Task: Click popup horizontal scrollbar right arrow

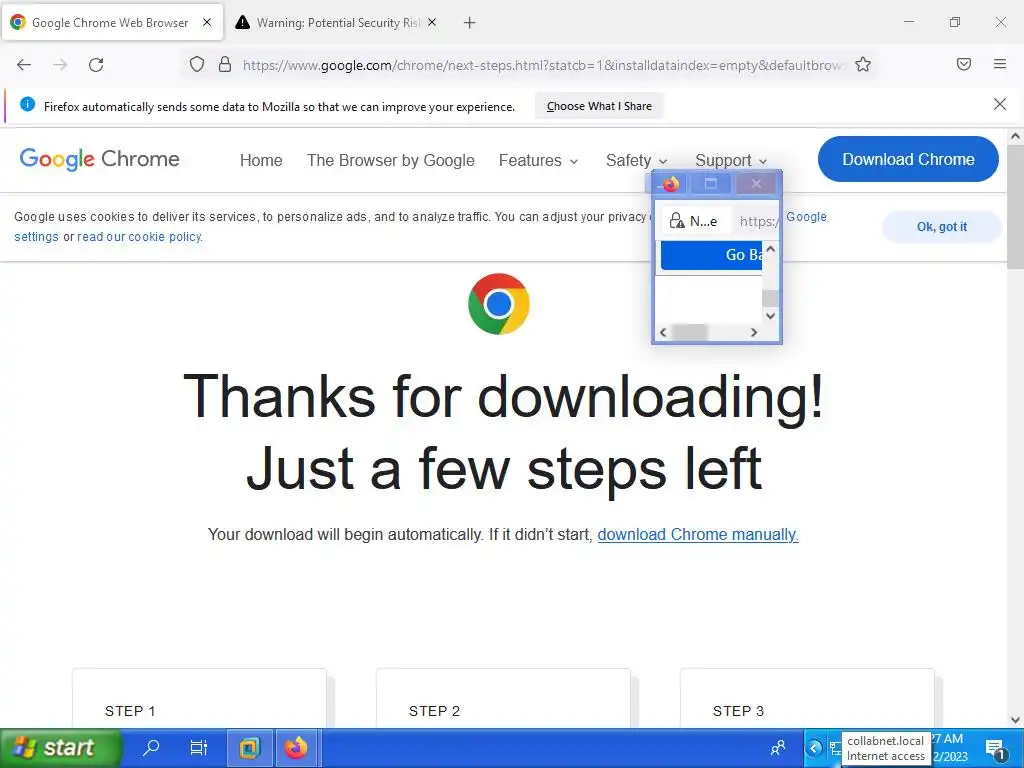Action: coord(754,332)
